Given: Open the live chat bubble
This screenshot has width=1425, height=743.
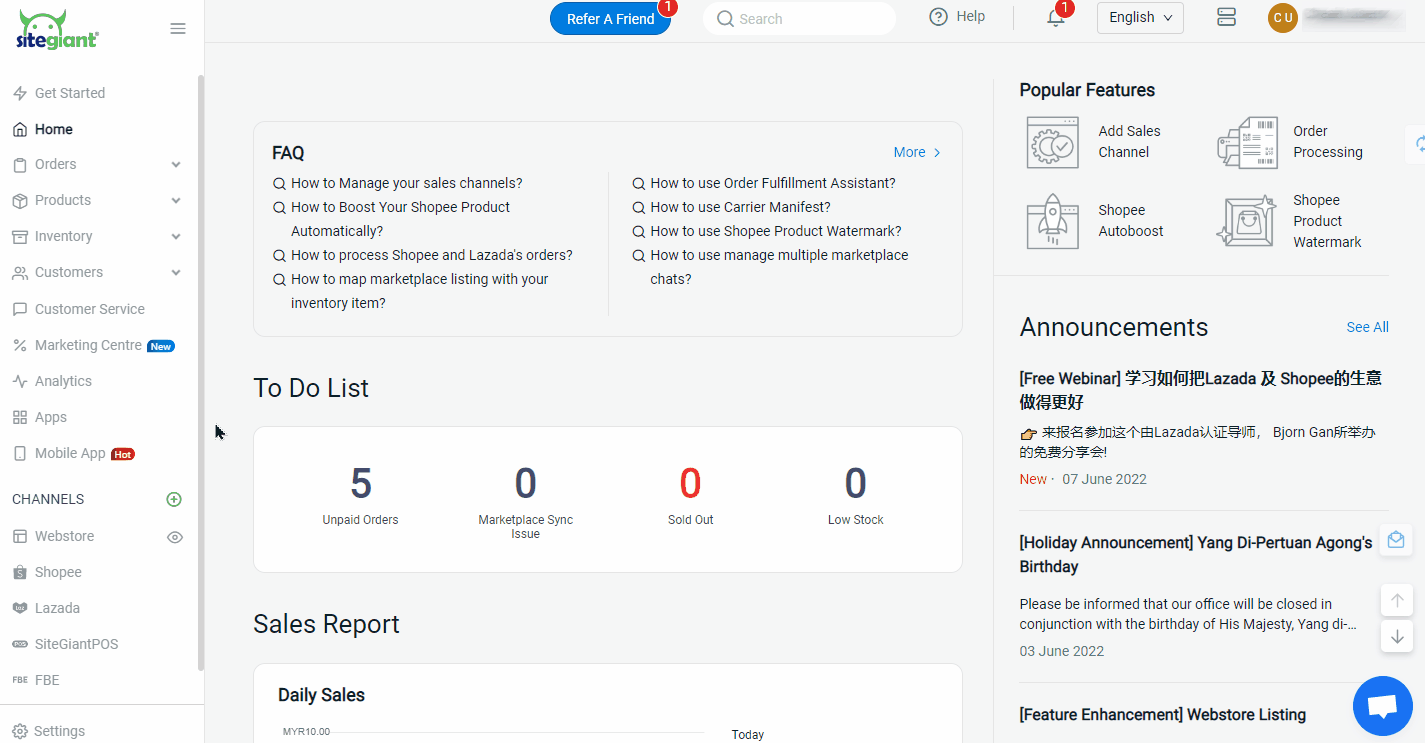Looking at the screenshot, I should tap(1382, 706).
